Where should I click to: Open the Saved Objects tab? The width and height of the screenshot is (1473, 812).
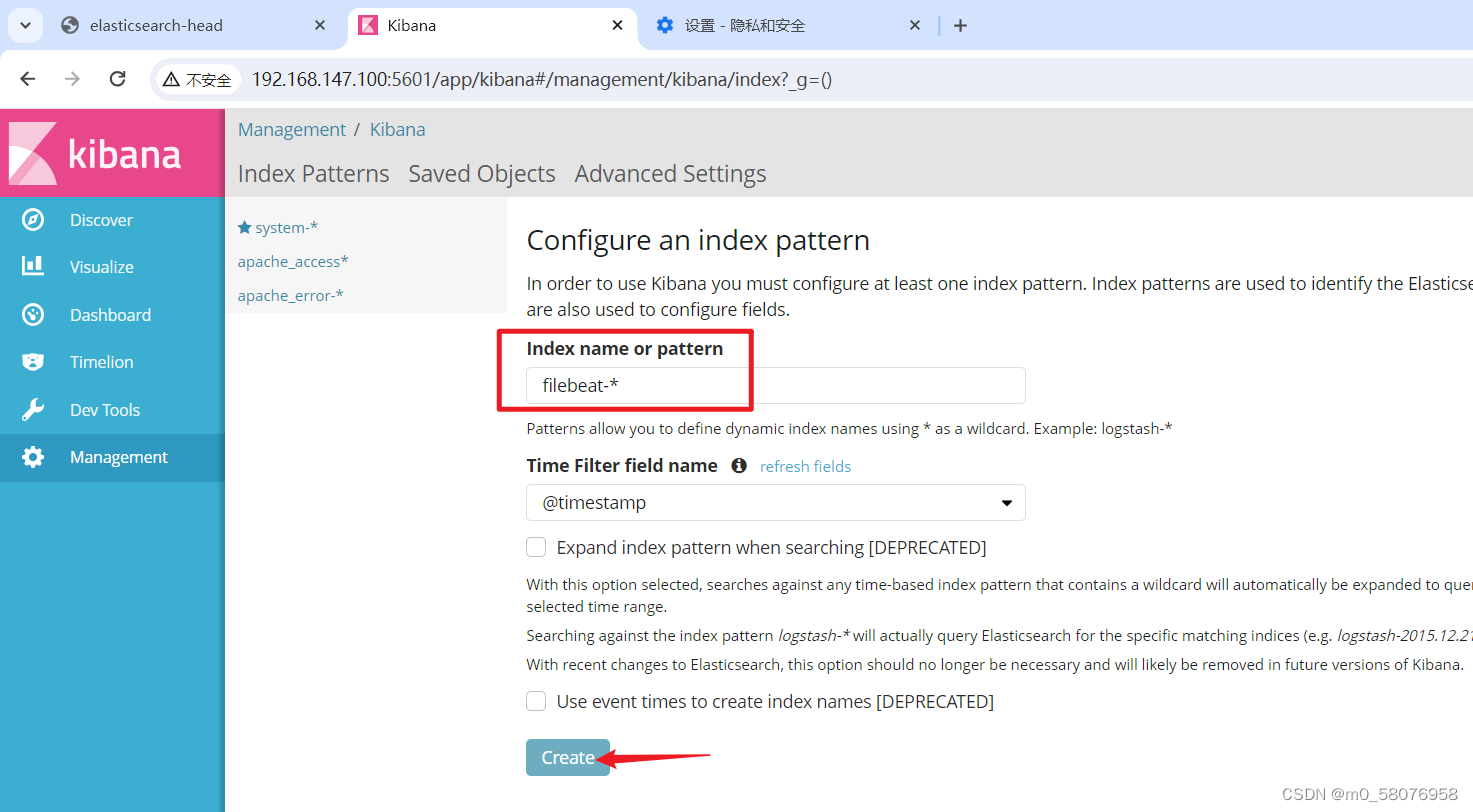tap(482, 174)
